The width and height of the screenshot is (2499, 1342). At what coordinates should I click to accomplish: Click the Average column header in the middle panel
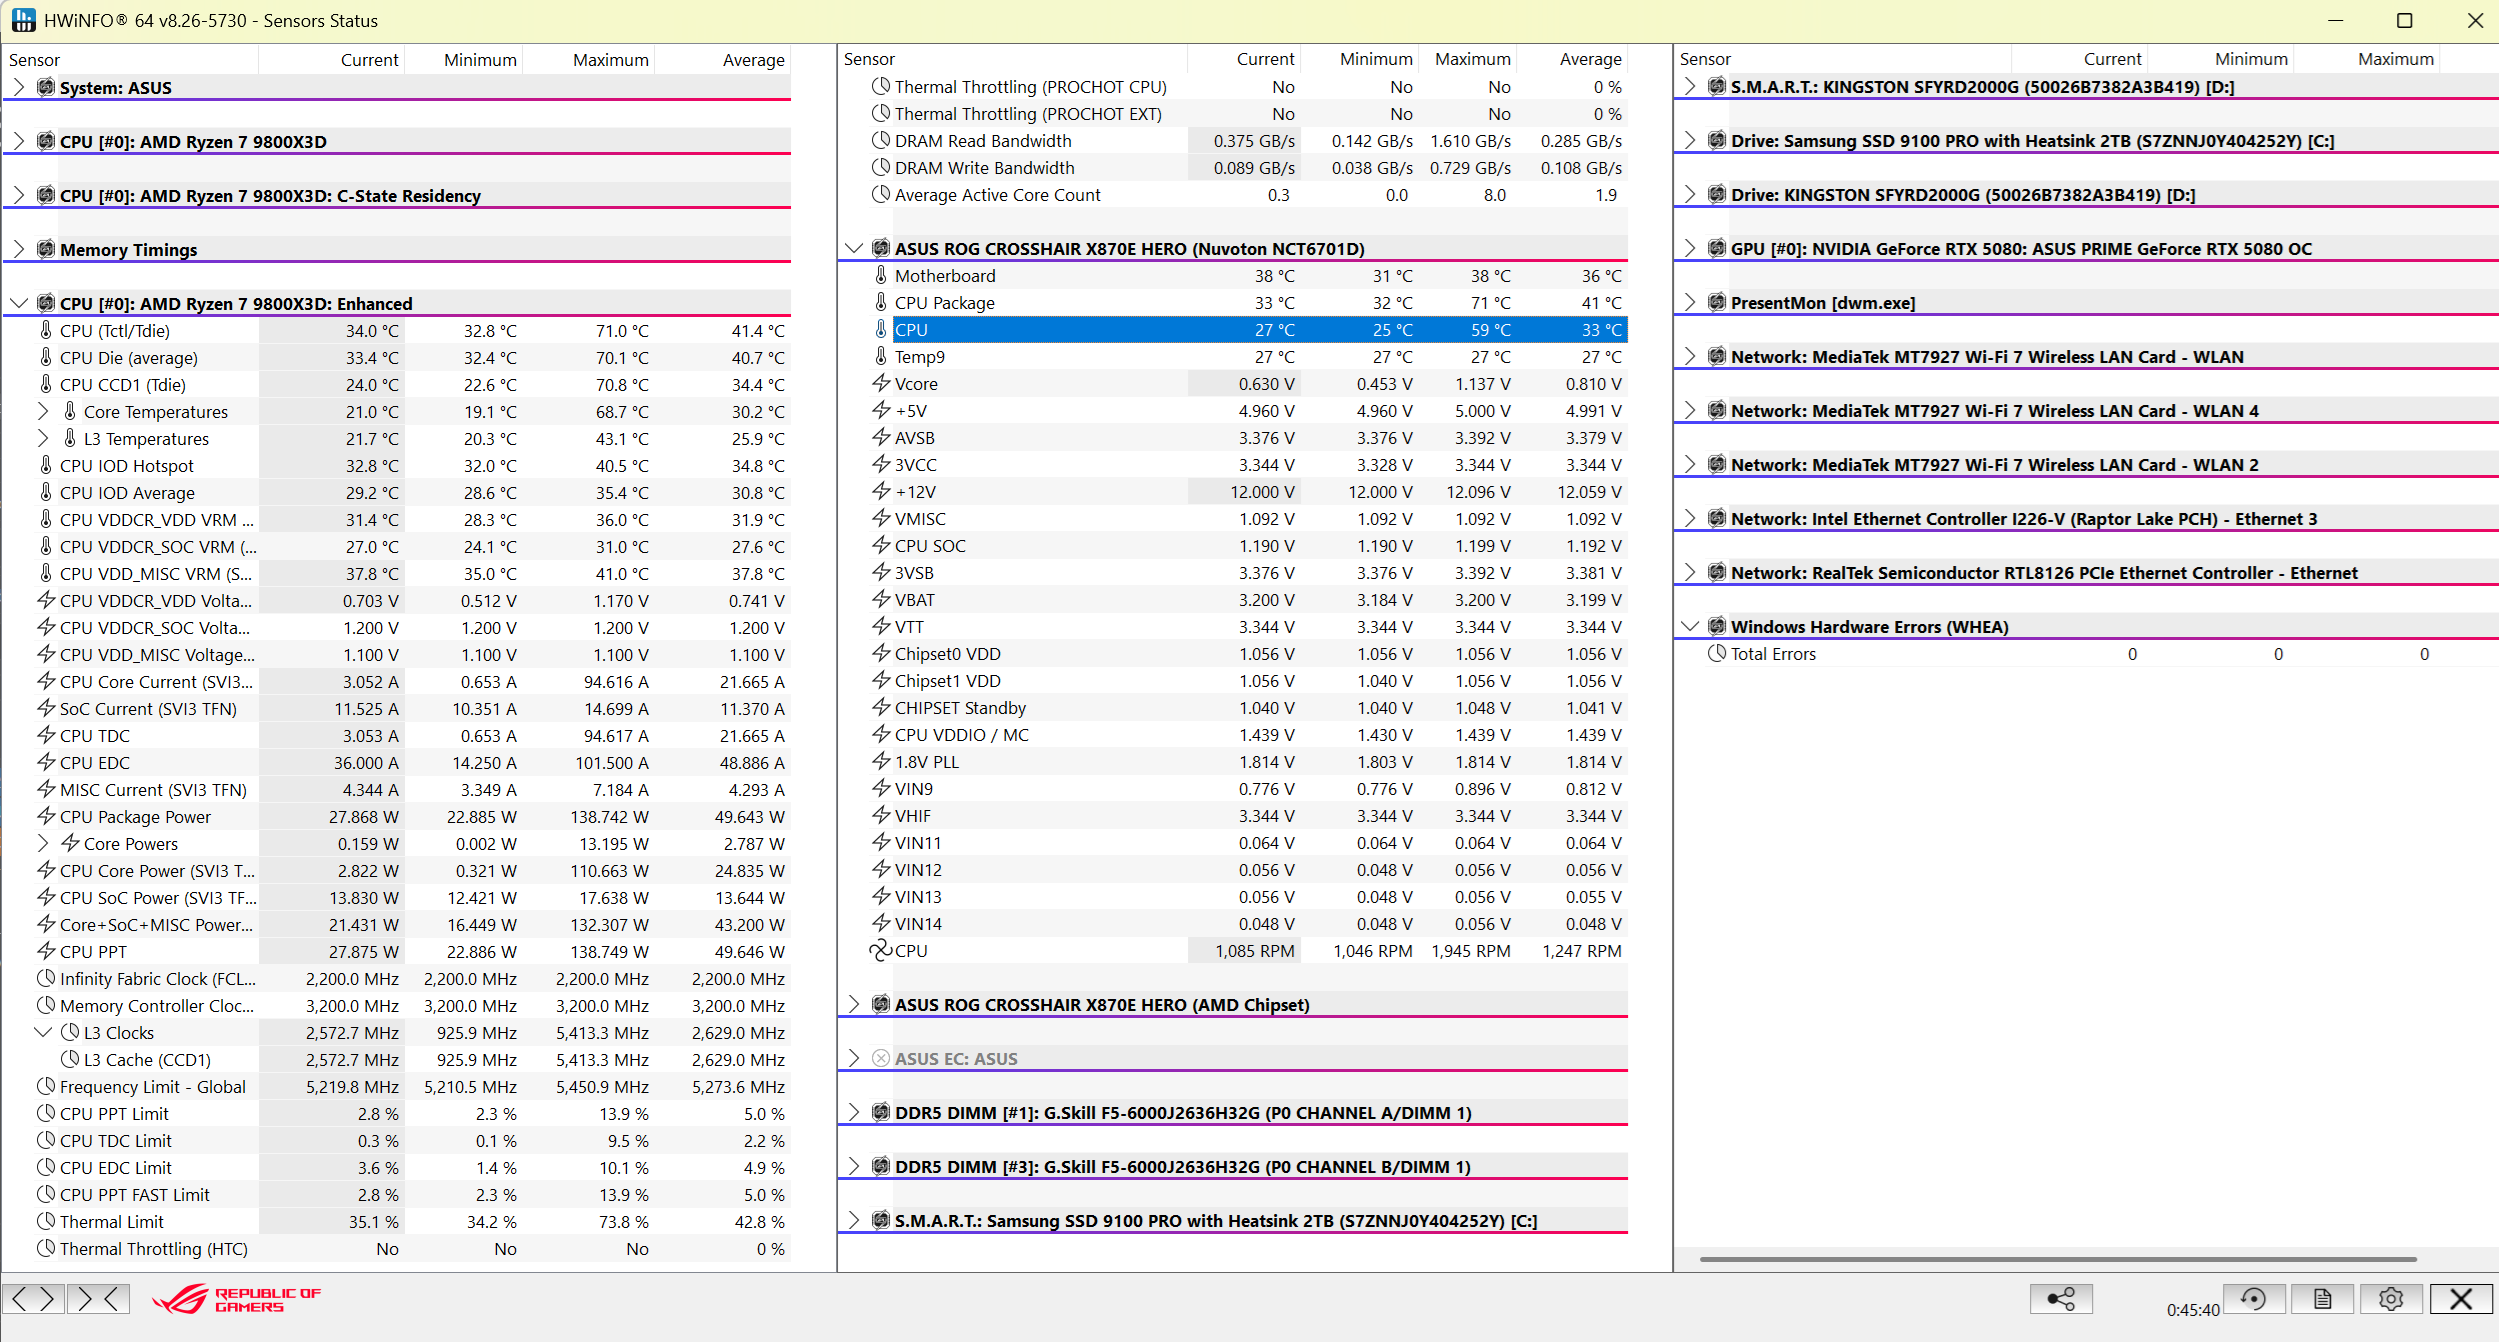point(1573,59)
